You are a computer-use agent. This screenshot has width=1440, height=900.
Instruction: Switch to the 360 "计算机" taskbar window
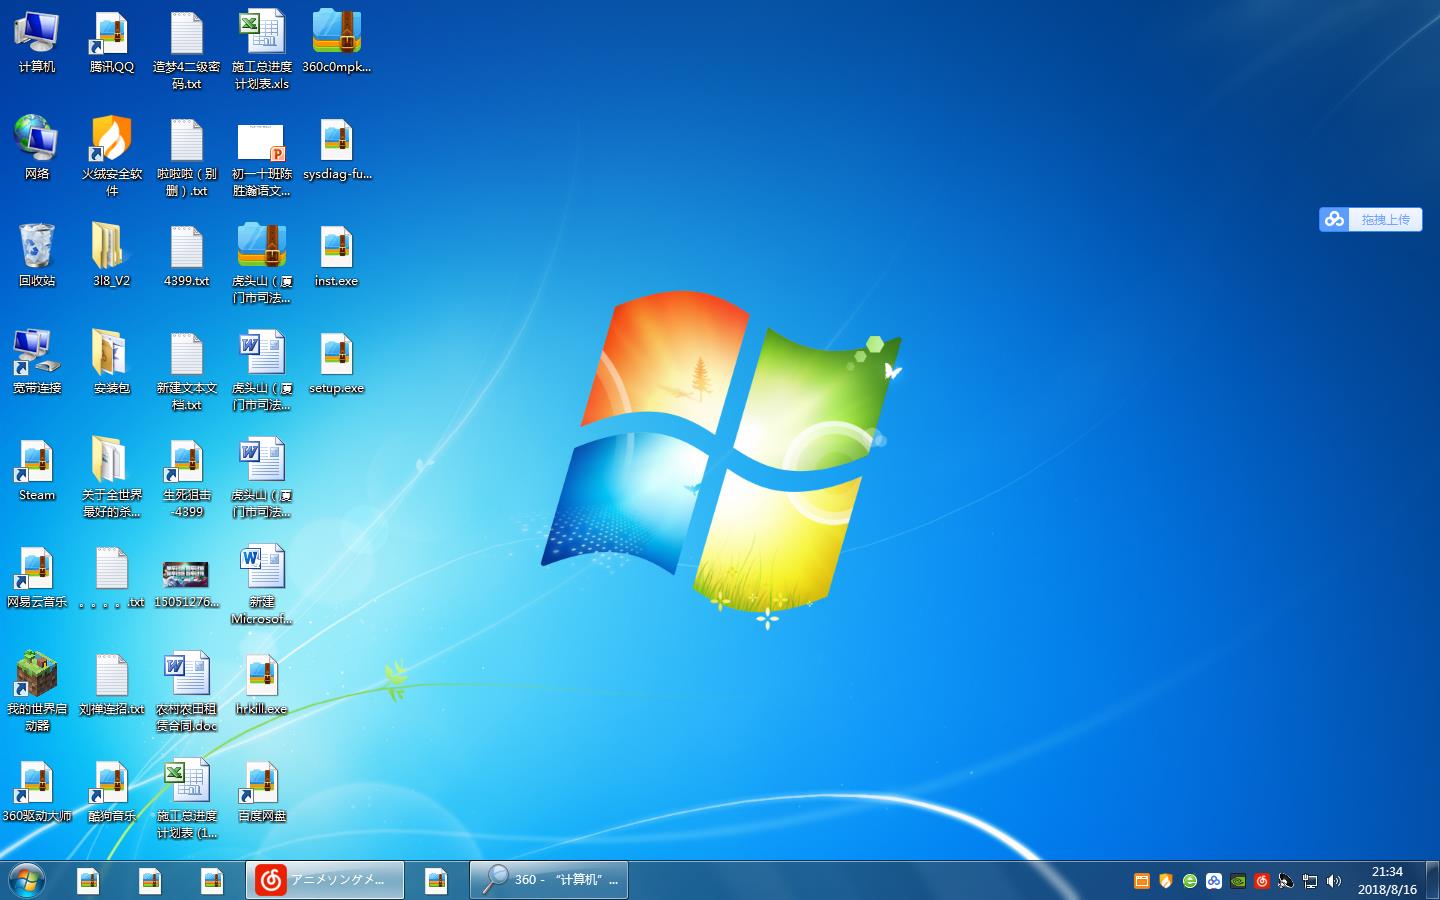click(x=549, y=880)
